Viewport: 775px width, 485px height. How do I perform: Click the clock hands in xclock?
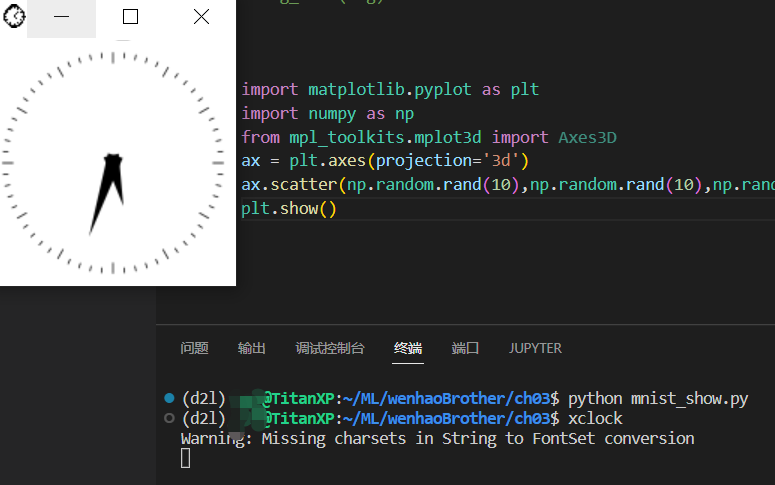(108, 193)
